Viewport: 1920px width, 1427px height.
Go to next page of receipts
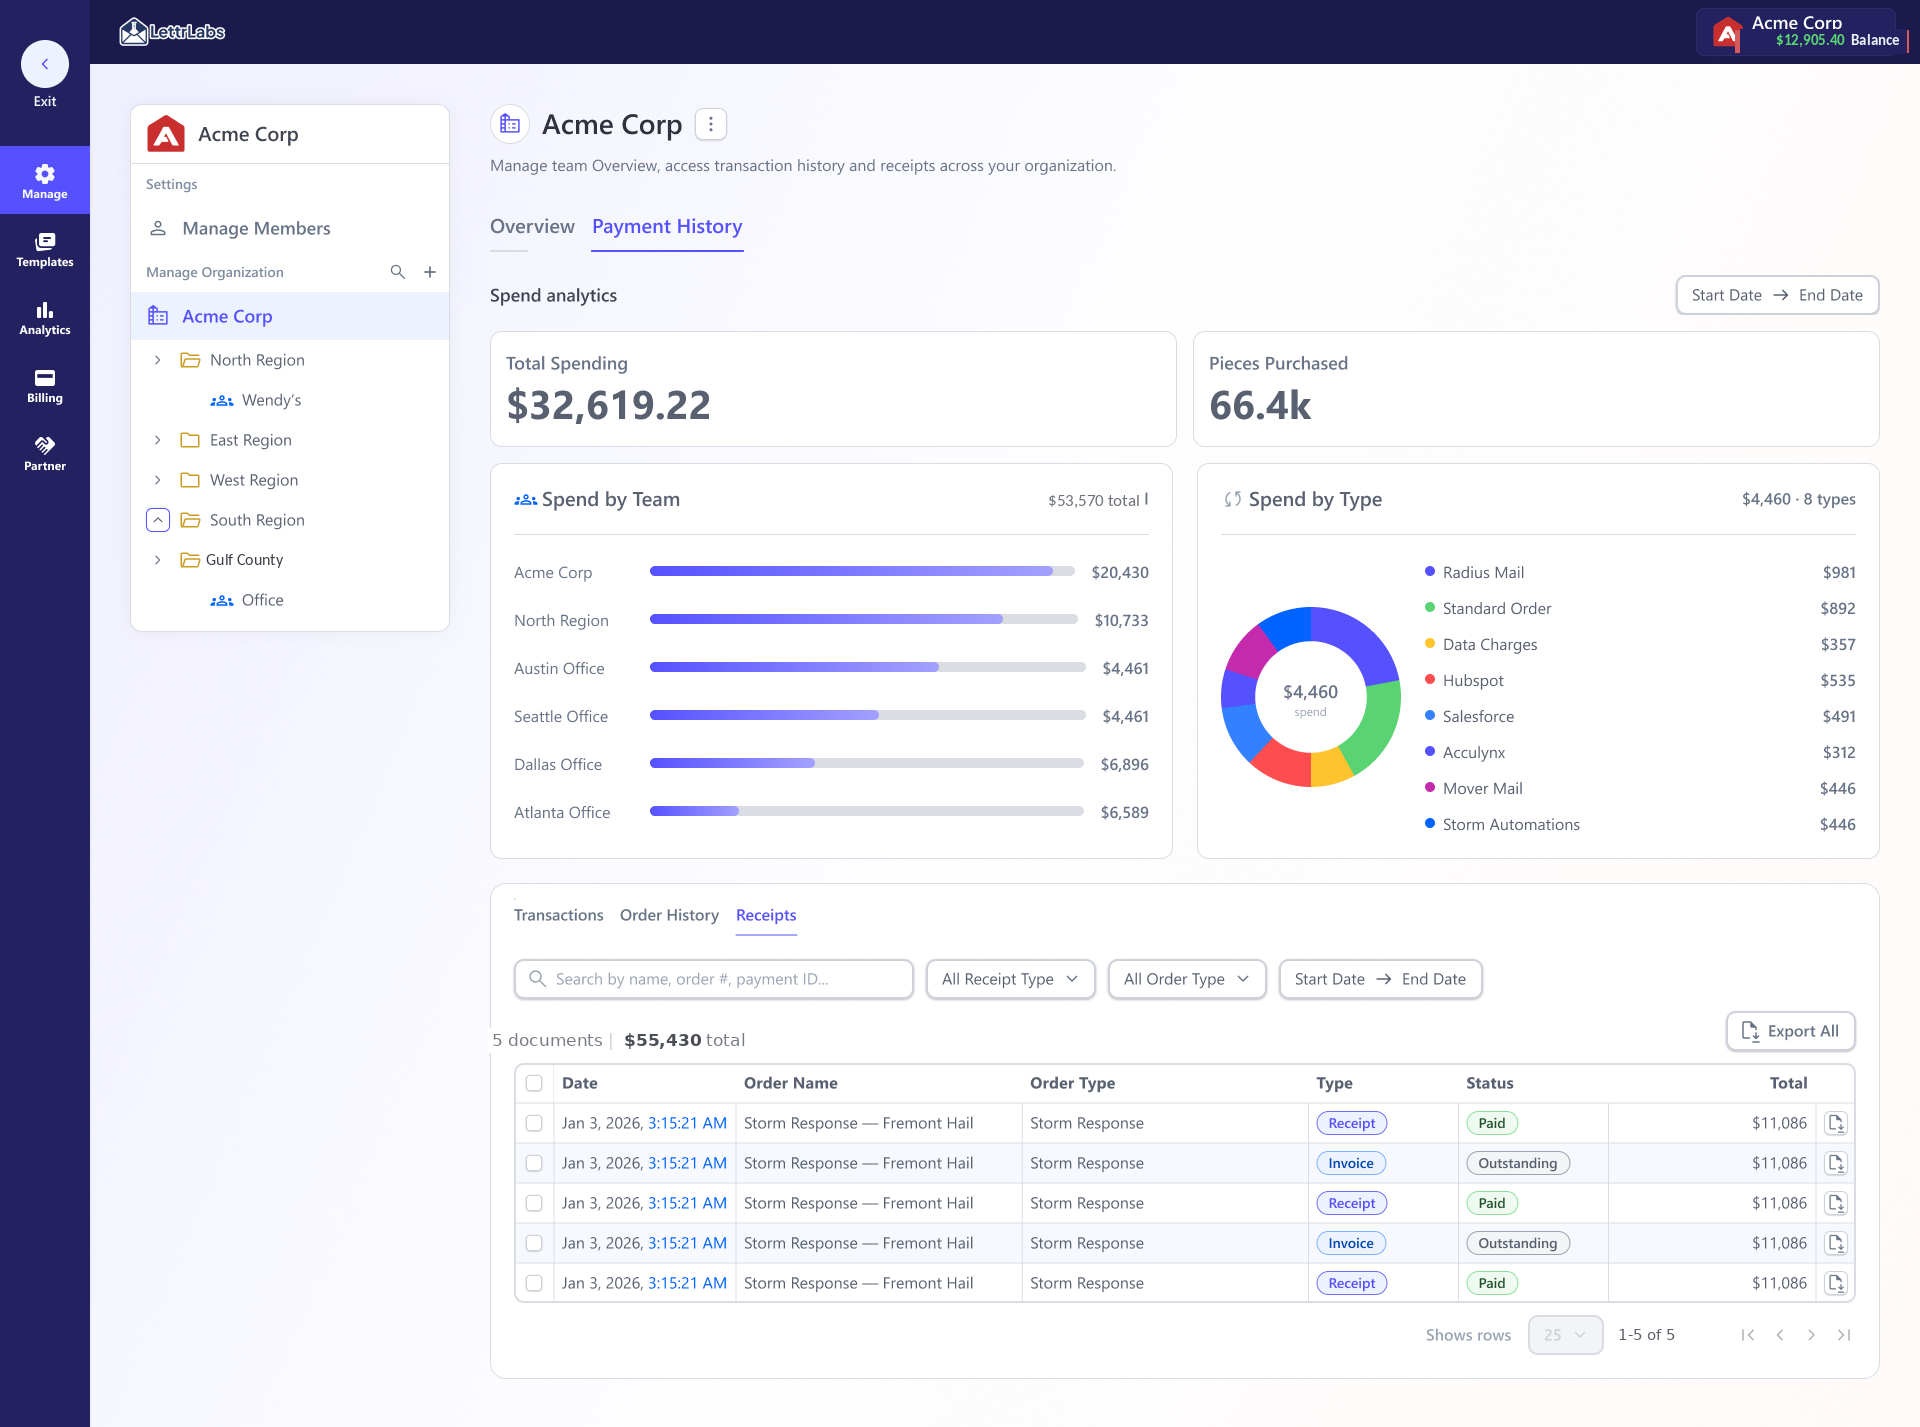coord(1811,1335)
